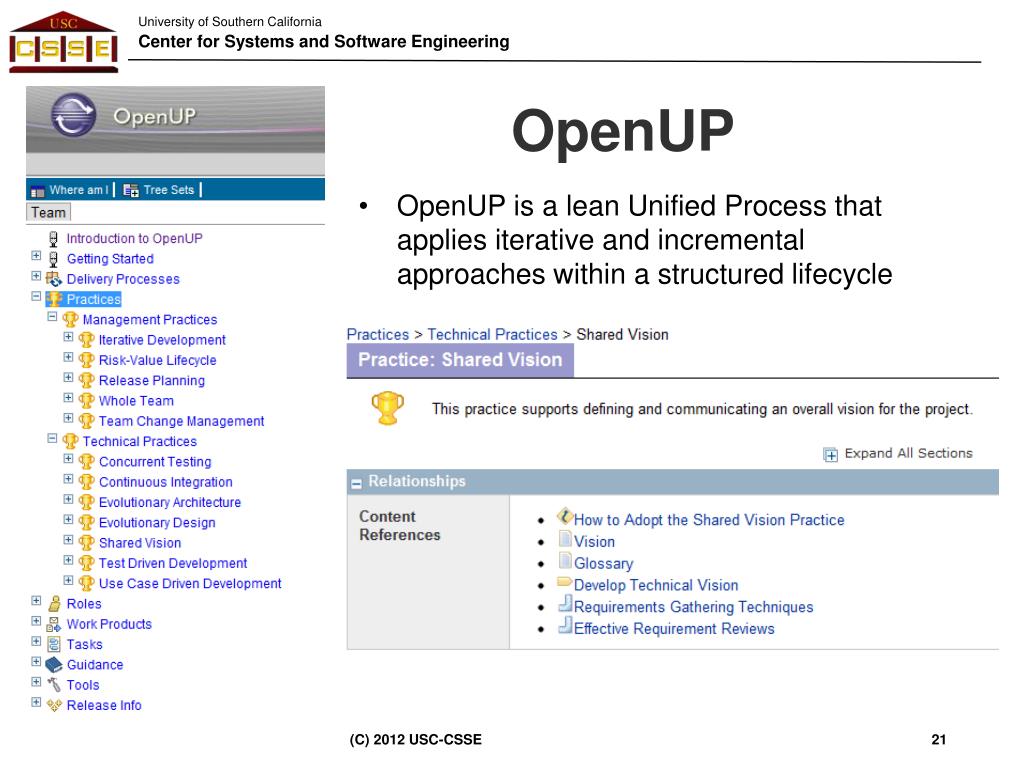Click the Introduction to OpenUP page icon
This screenshot has height=768, width=1024.
tap(54, 239)
